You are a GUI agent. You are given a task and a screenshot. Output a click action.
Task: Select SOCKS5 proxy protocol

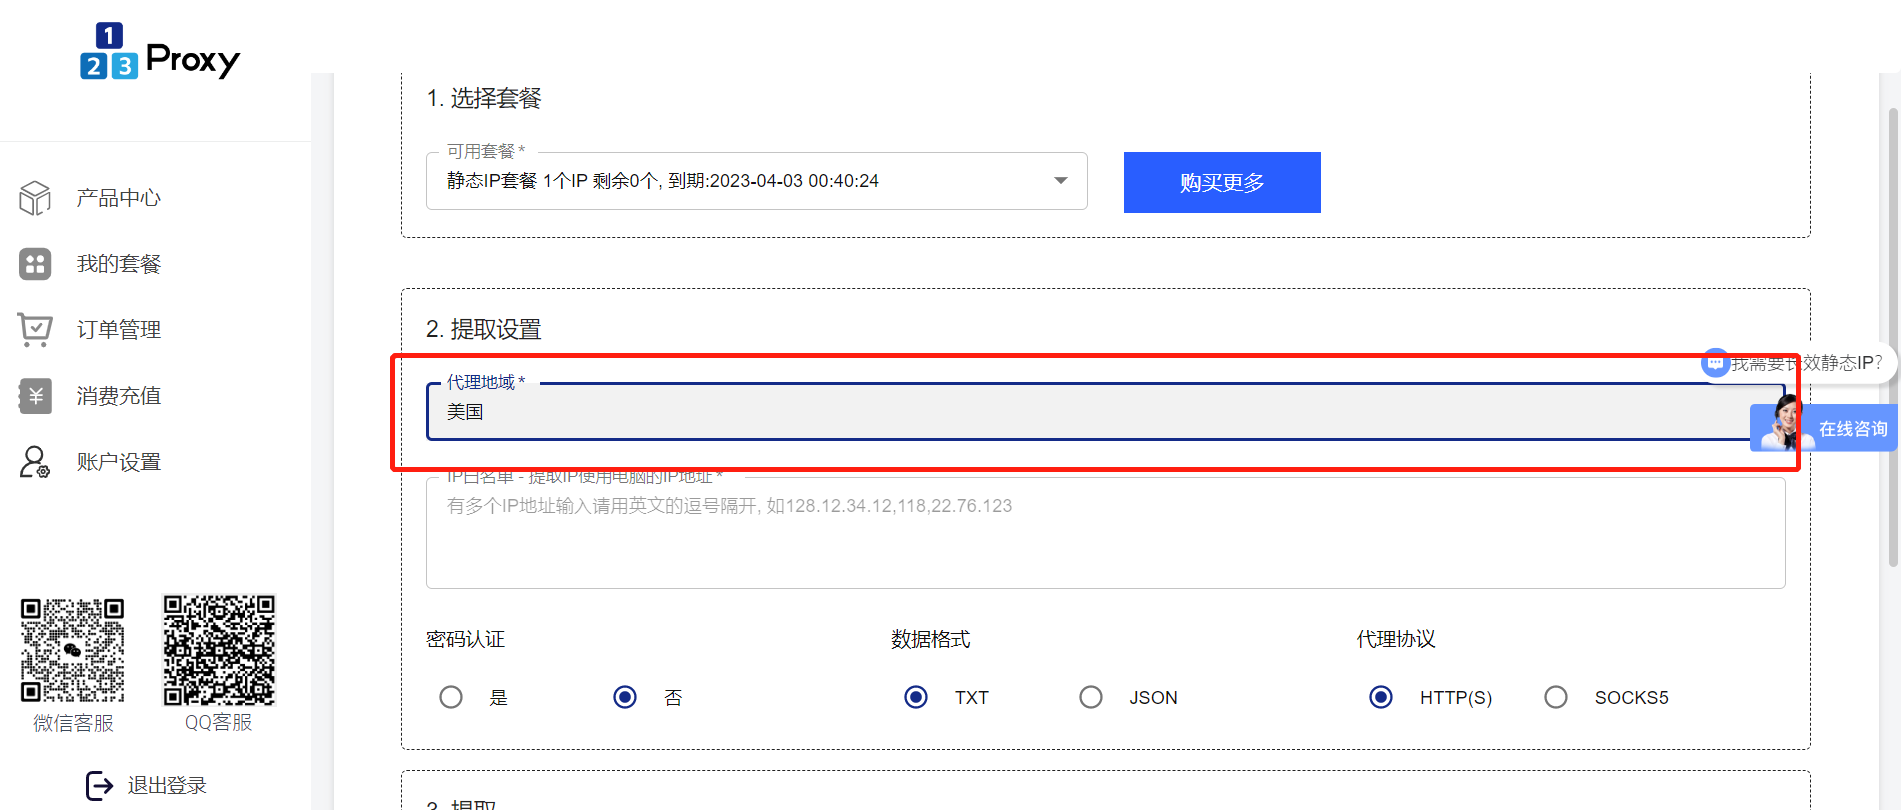1556,697
